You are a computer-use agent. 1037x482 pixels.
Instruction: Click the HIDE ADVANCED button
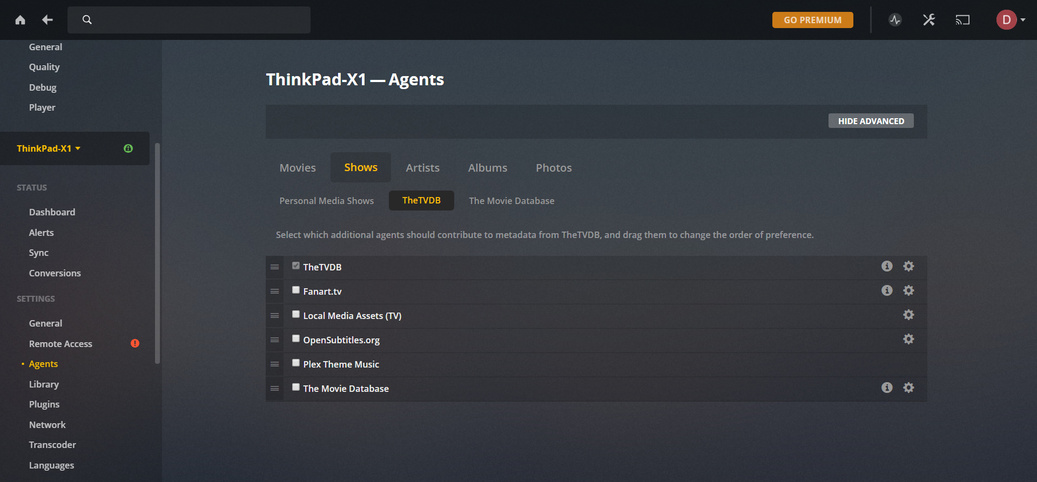point(871,121)
